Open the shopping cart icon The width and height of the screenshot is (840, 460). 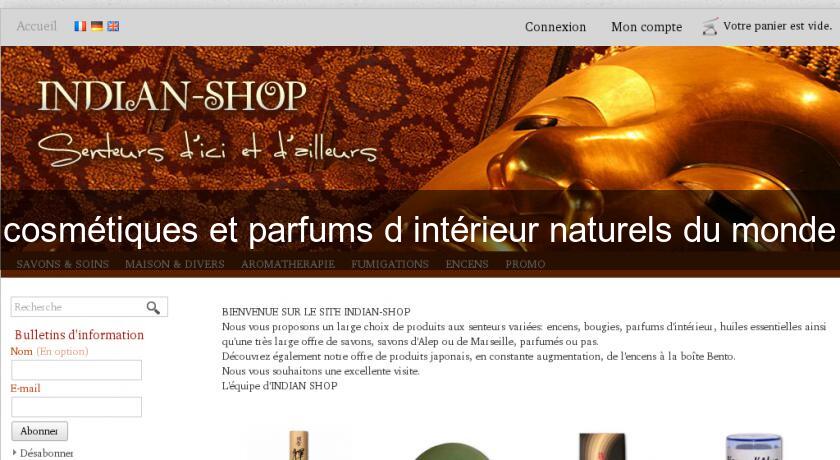click(x=710, y=26)
